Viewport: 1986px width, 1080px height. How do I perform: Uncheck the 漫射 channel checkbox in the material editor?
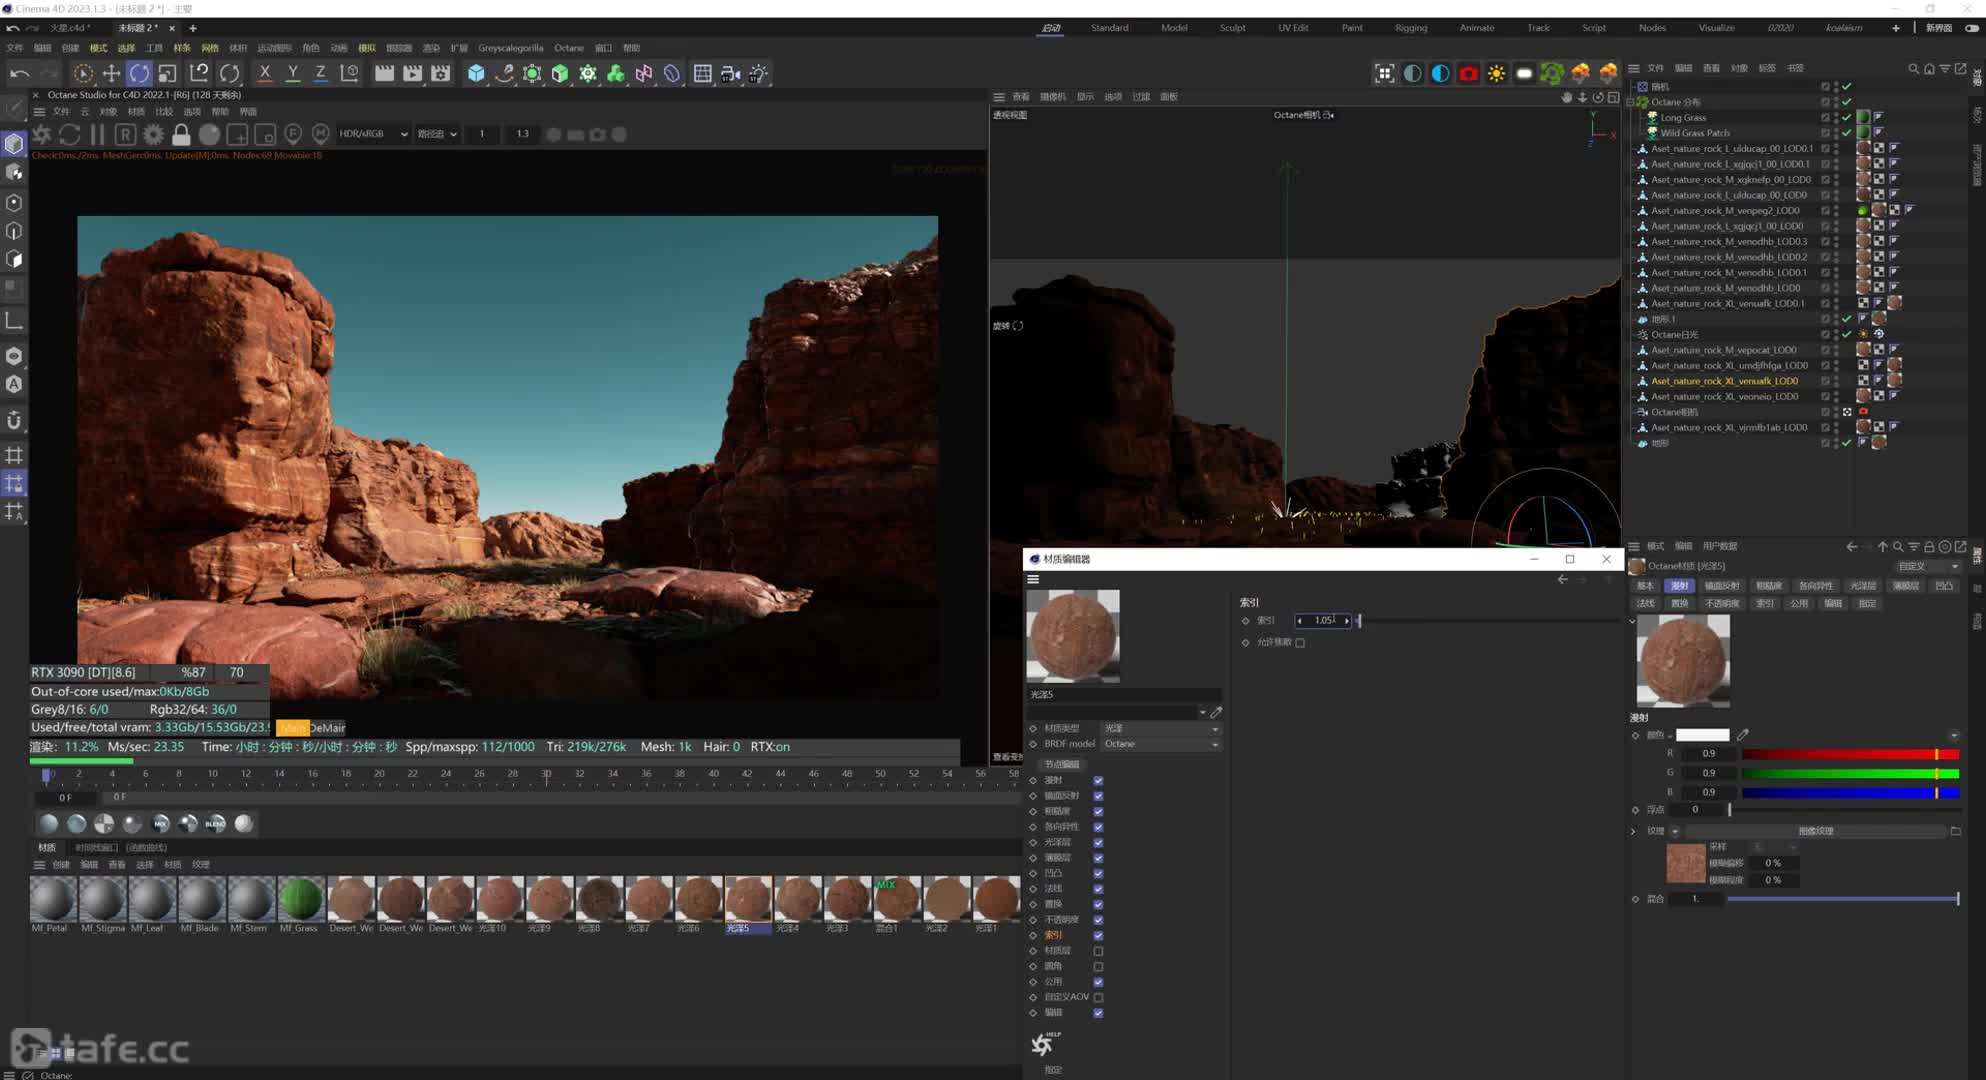(1098, 780)
